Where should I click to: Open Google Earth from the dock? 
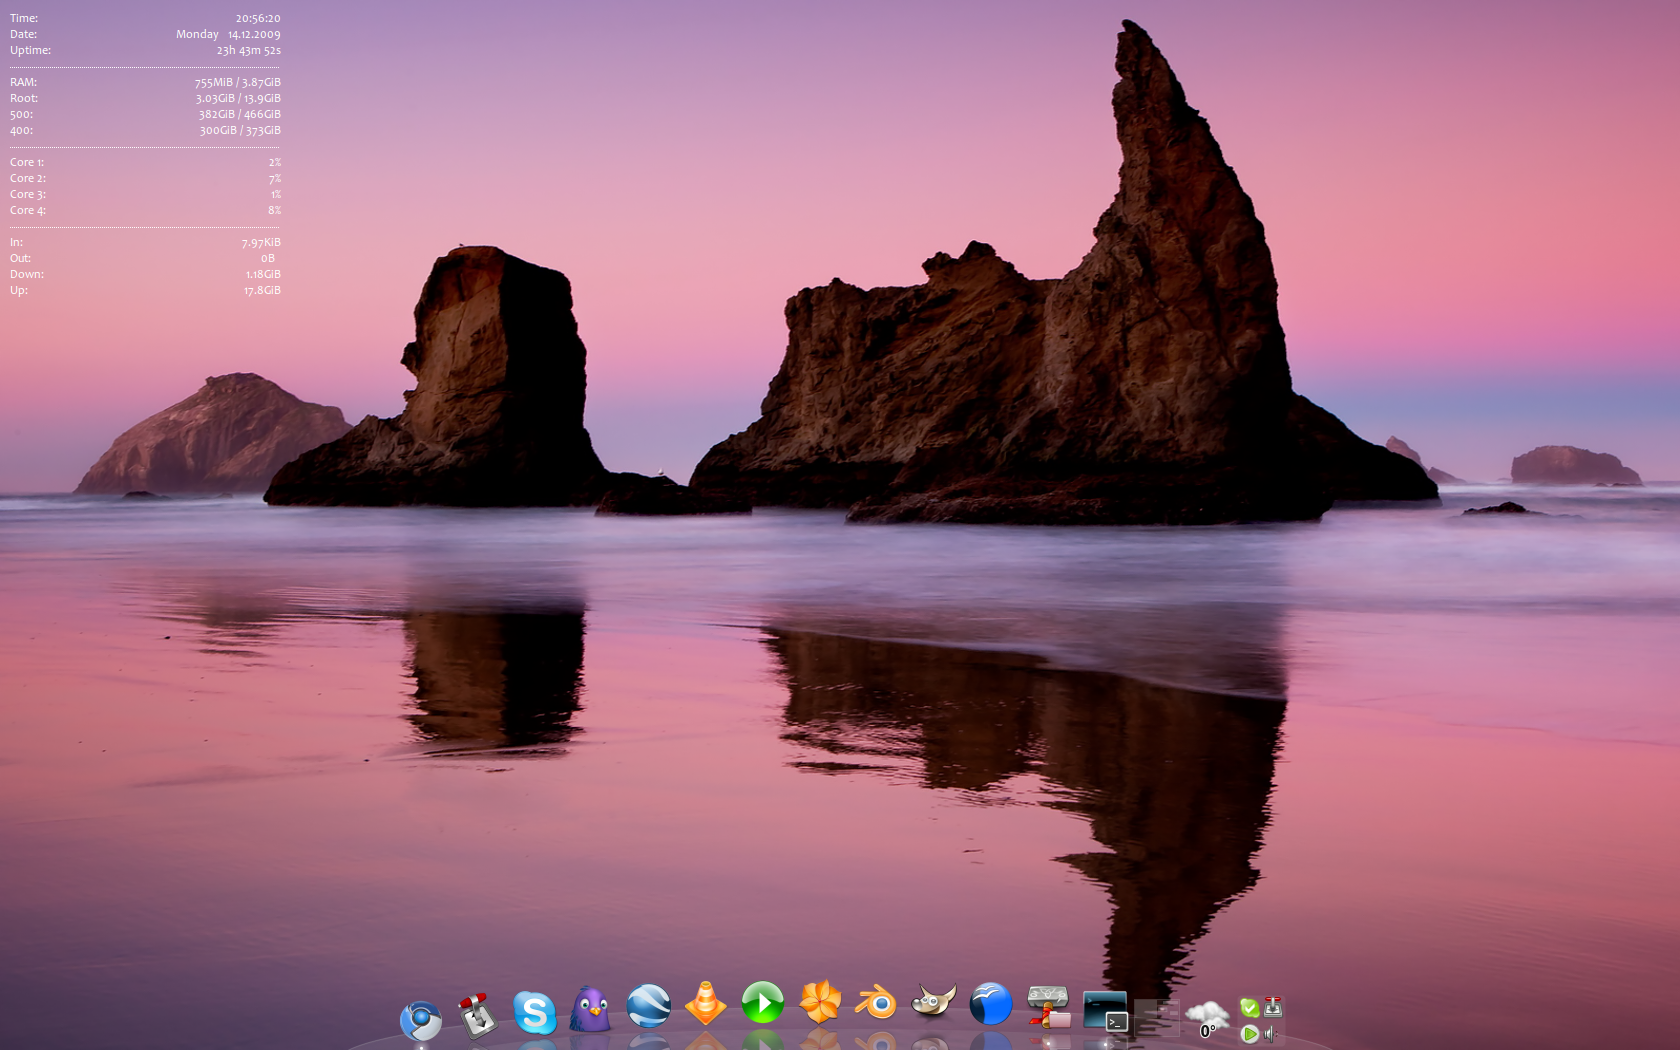coord(648,1006)
